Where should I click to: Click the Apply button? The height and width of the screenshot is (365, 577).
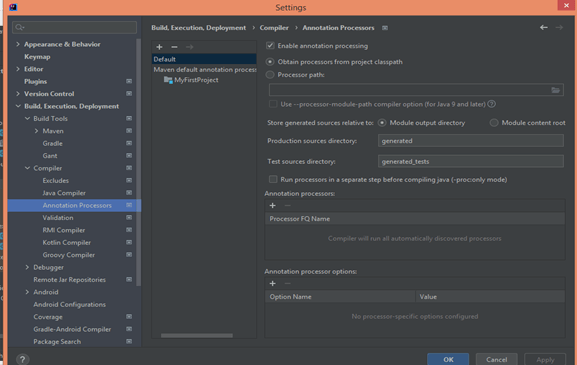pos(545,359)
